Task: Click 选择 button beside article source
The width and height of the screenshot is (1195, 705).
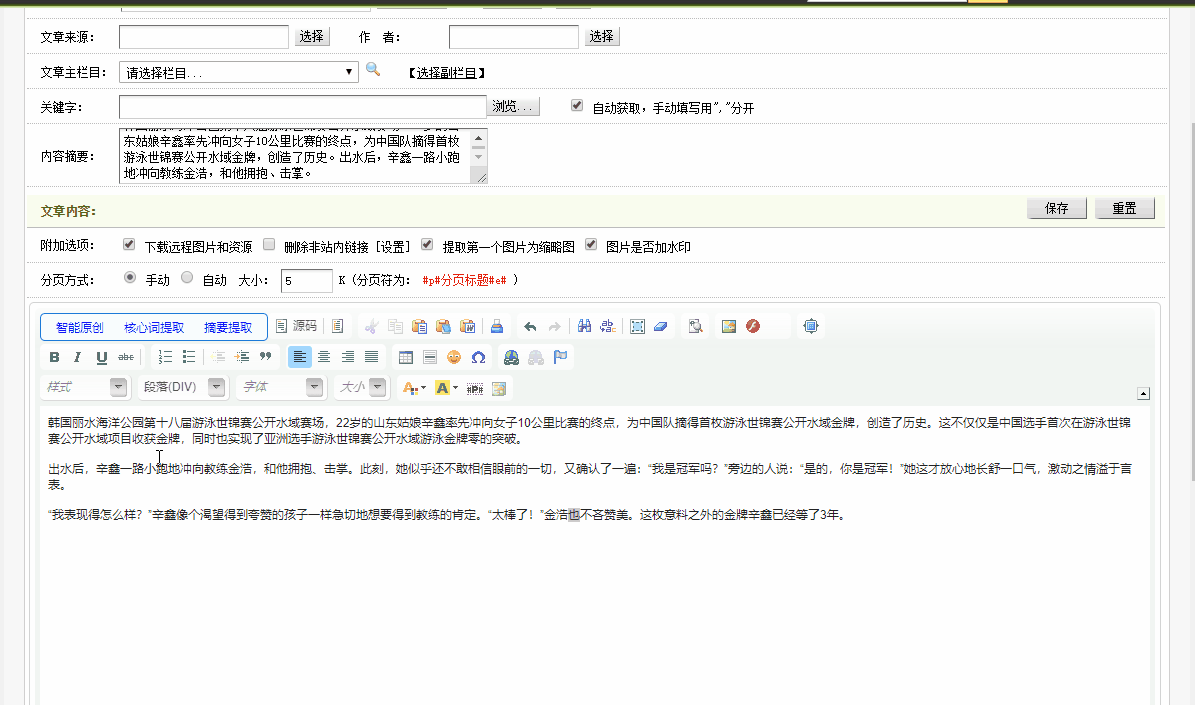Action: coord(311,36)
